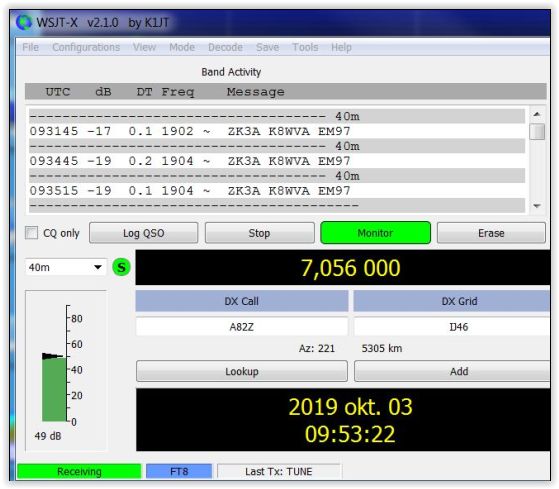Open the View menu
This screenshot has width=559, height=489.
pyautogui.click(x=144, y=47)
